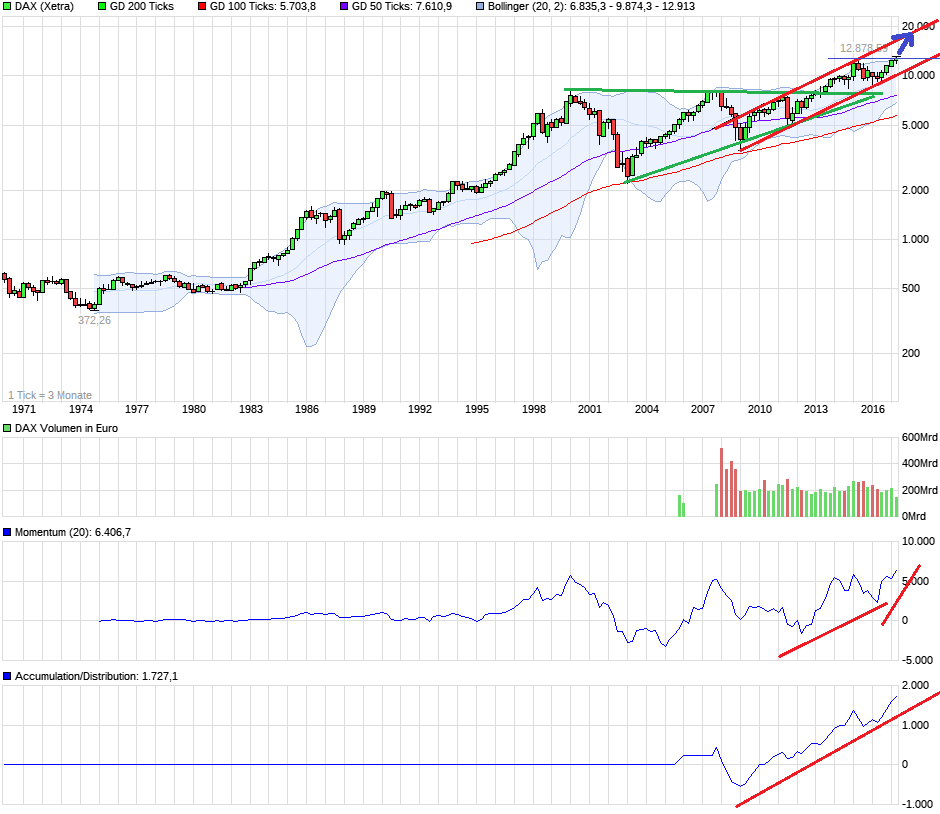Click the 10.000 label on the price axis
940x814 pixels.
click(x=918, y=76)
